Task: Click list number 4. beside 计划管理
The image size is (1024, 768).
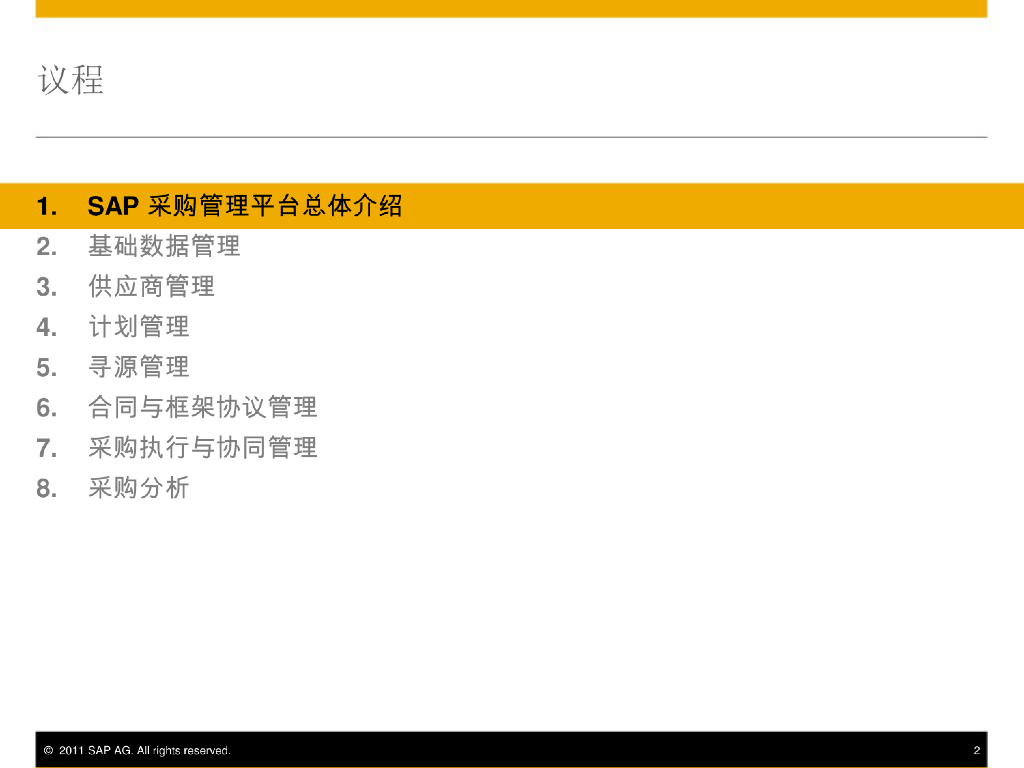Action: point(47,328)
